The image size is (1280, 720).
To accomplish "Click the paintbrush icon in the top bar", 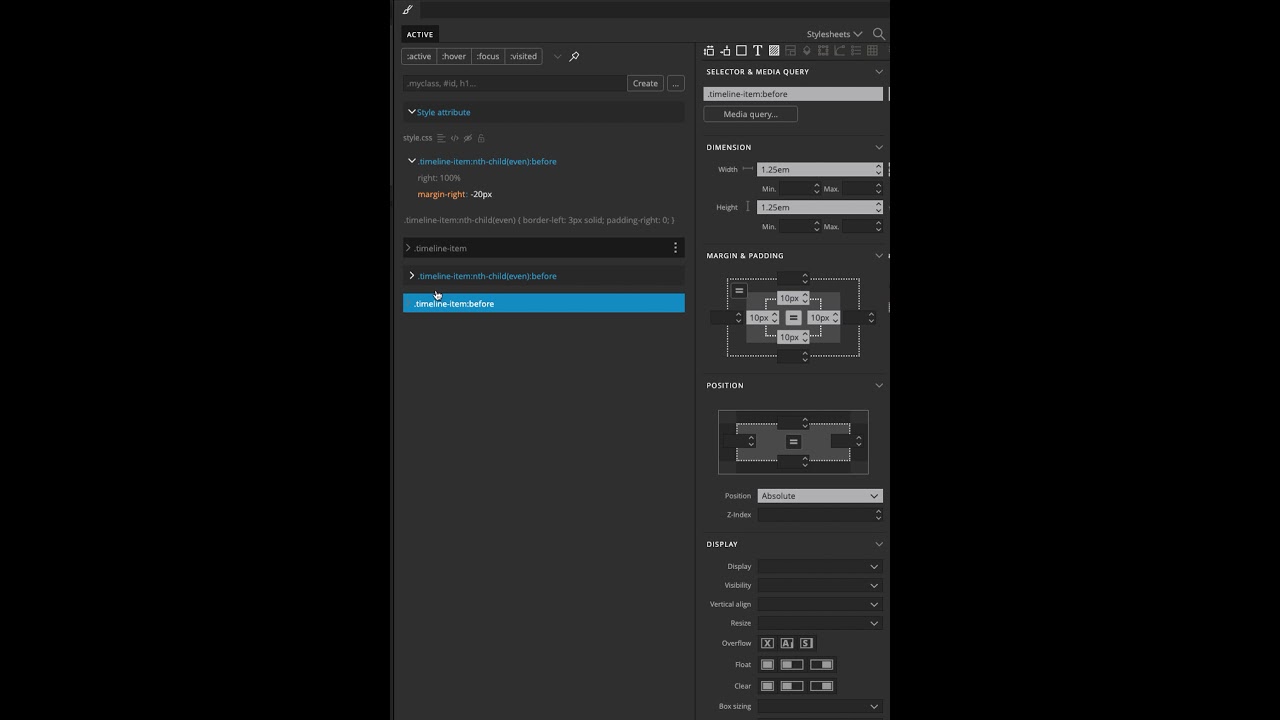I will click(407, 9).
